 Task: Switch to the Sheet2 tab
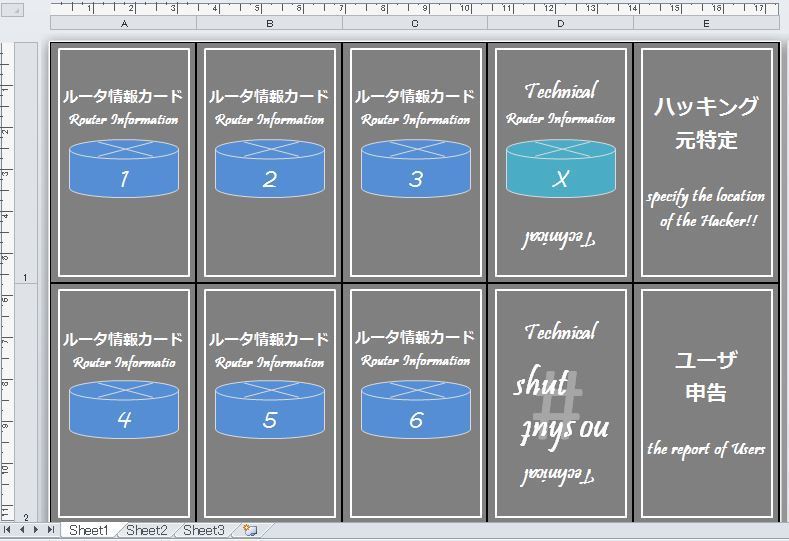coord(146,530)
